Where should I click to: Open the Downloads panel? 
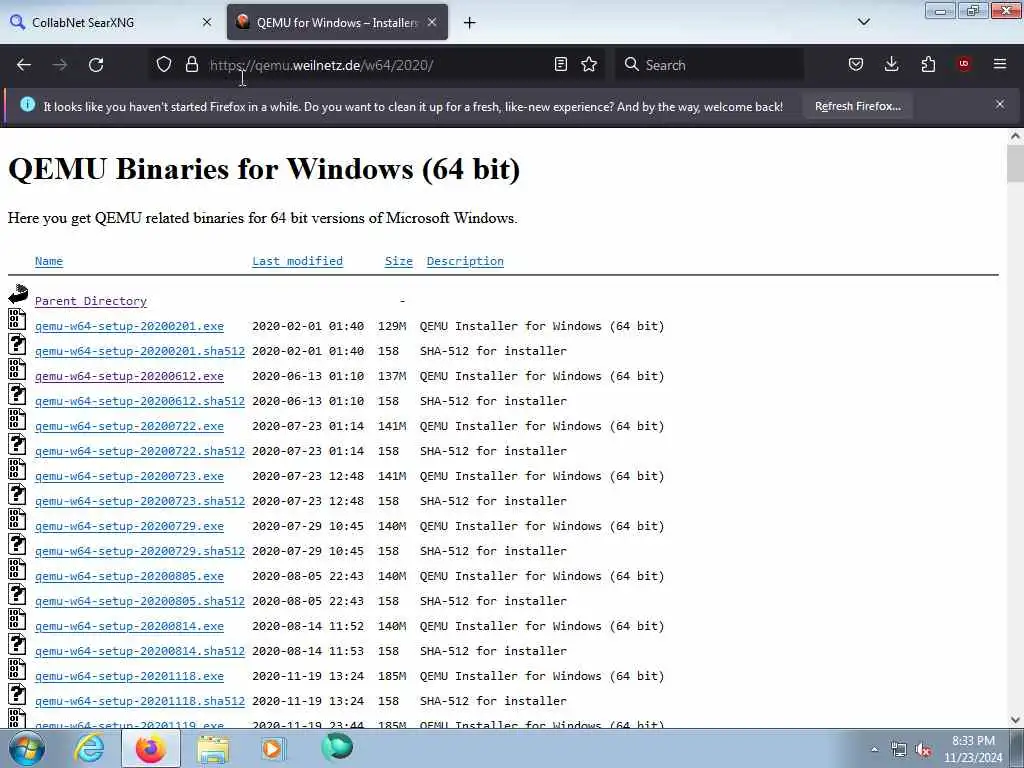tap(891, 65)
